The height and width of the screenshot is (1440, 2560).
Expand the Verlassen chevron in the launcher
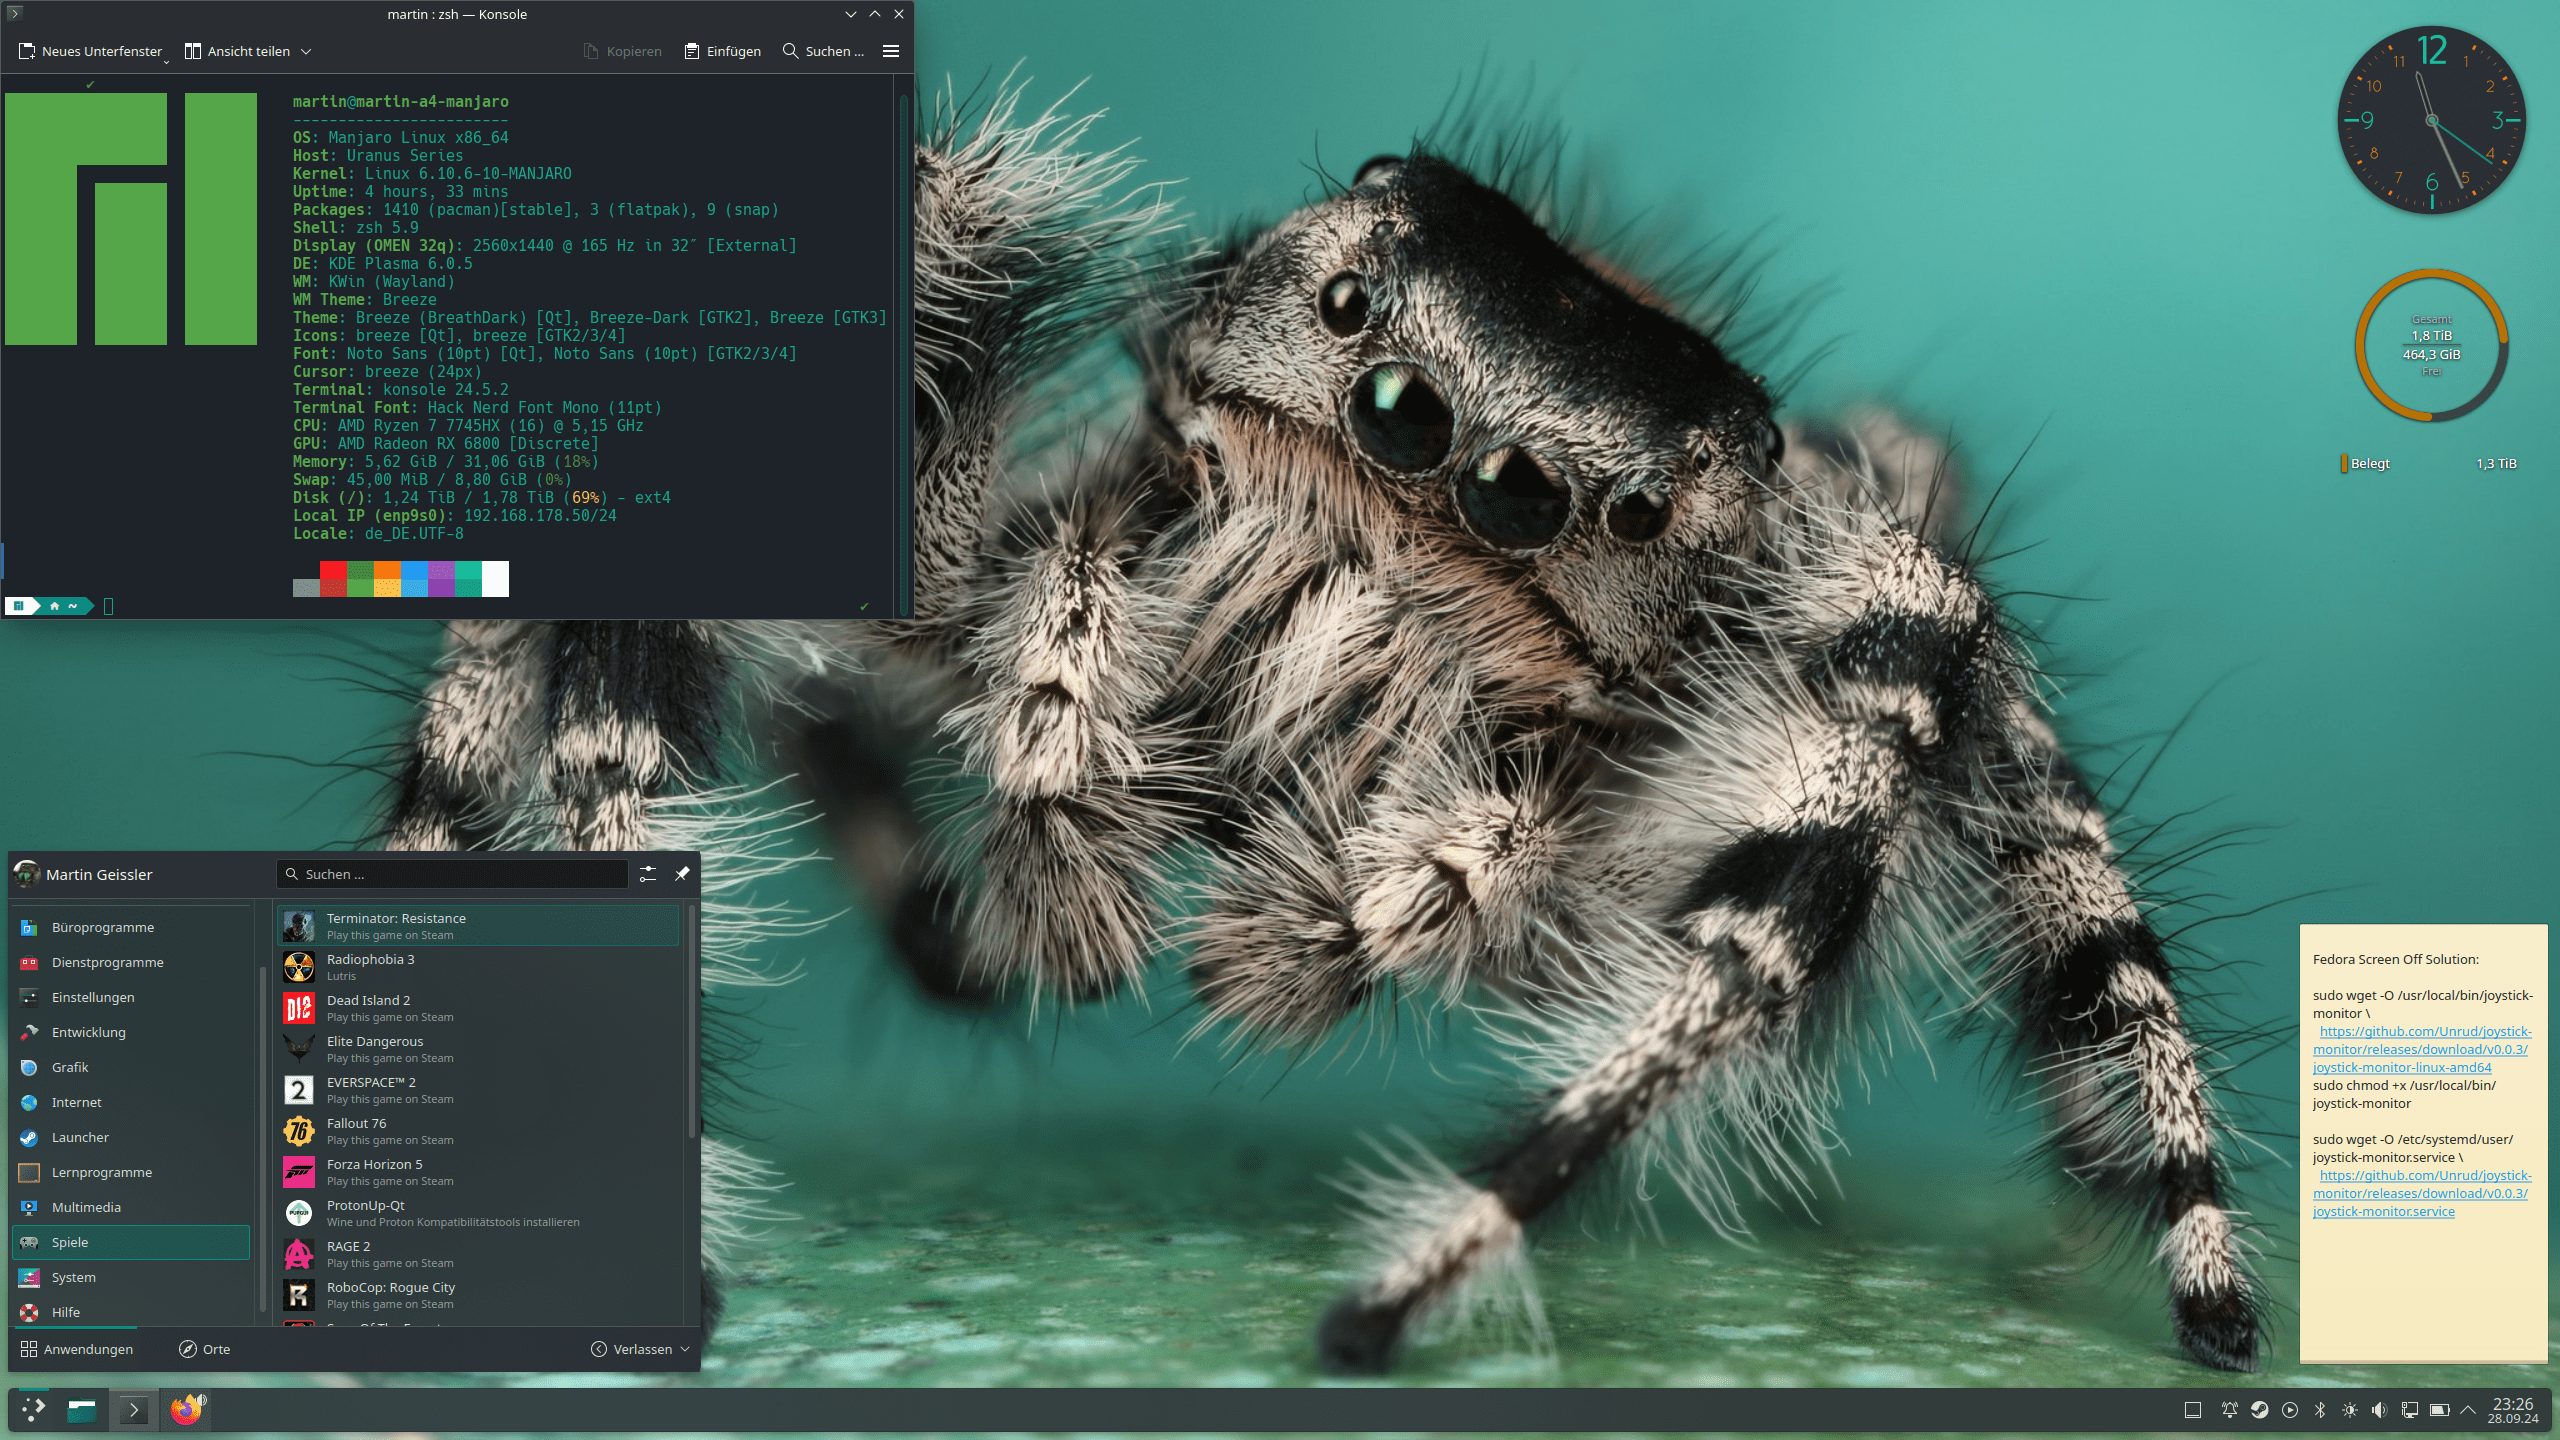(685, 1349)
